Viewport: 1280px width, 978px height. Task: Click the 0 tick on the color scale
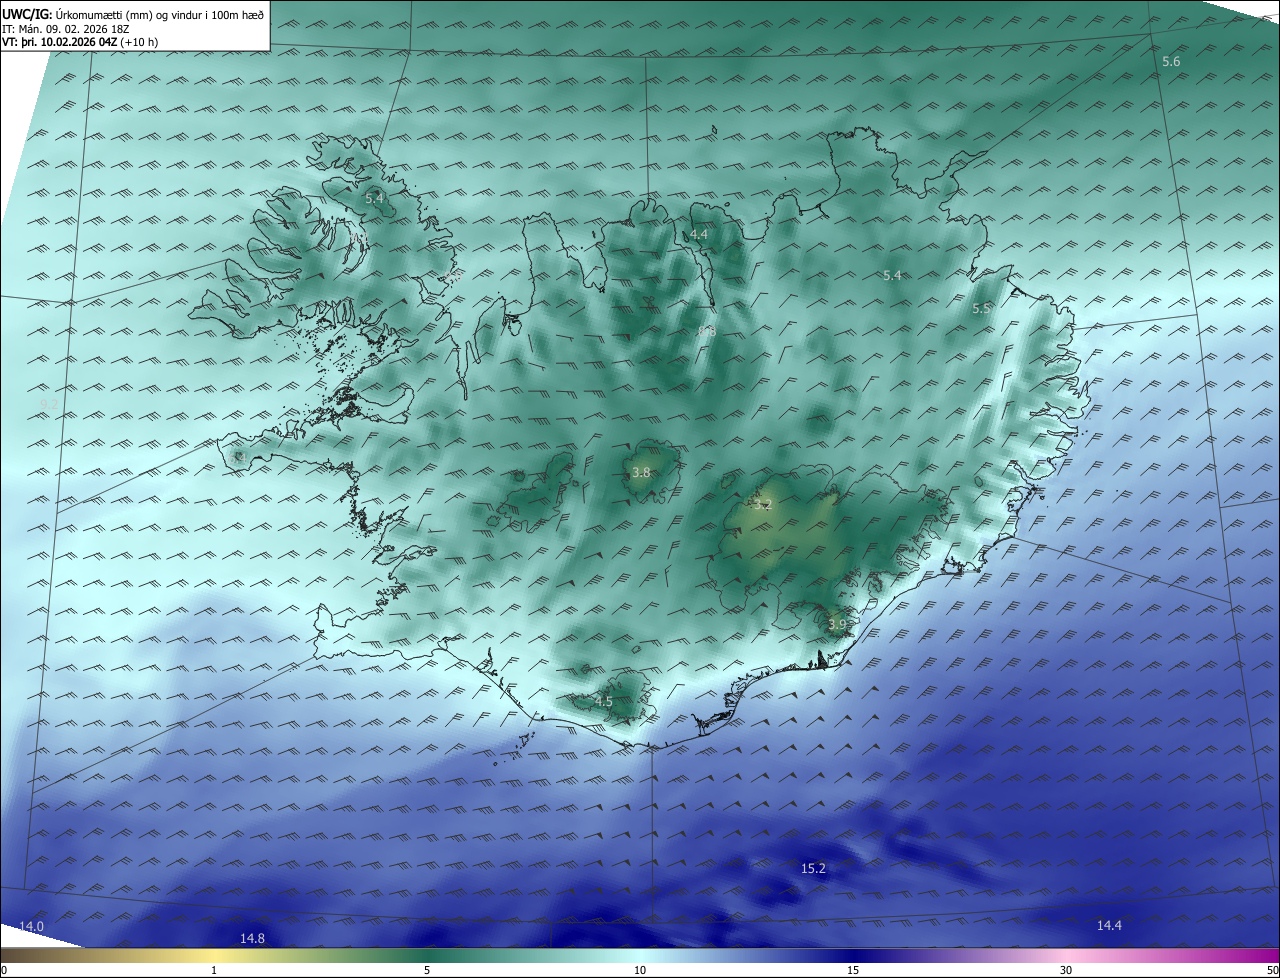(x=4, y=970)
